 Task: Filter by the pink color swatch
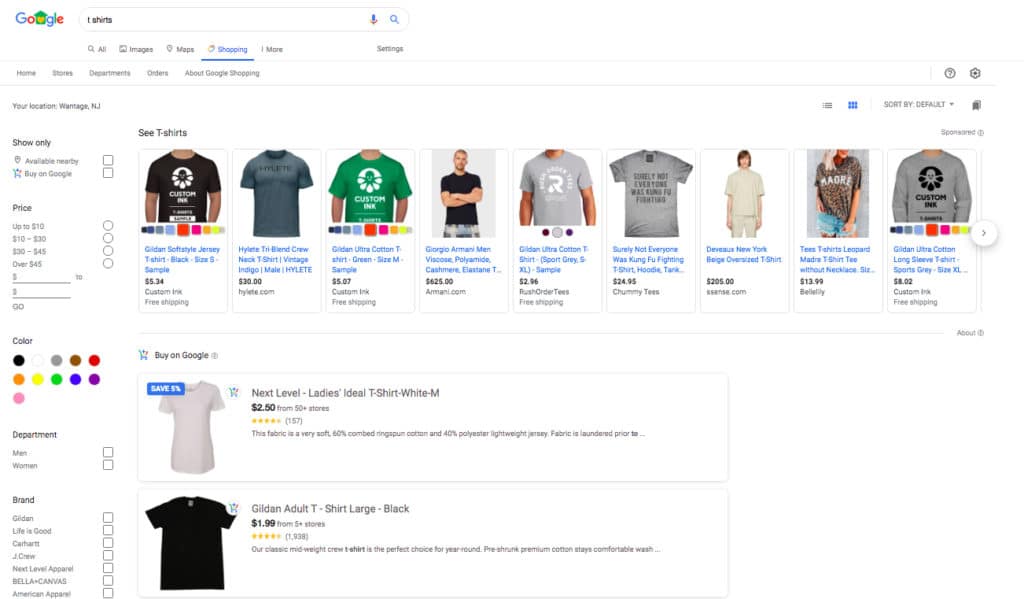coord(19,398)
